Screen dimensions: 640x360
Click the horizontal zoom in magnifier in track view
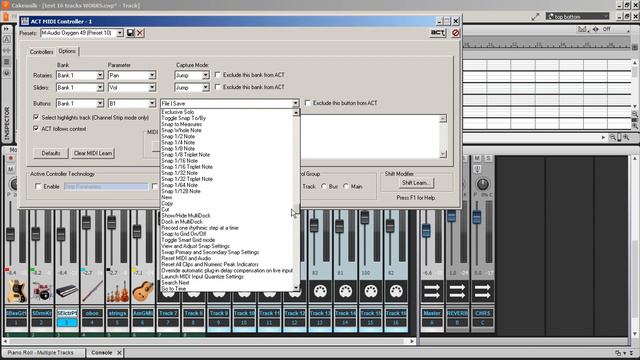pyautogui.click(x=626, y=138)
